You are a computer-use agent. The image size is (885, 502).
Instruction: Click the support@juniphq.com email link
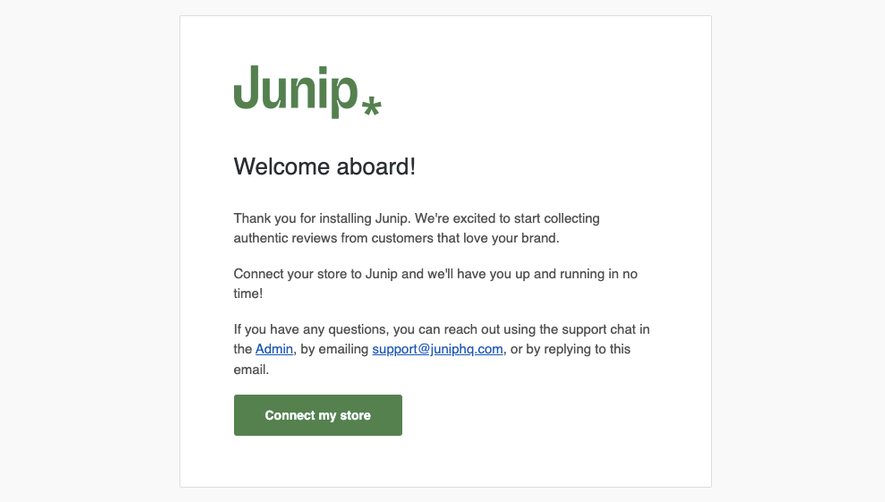[437, 349]
